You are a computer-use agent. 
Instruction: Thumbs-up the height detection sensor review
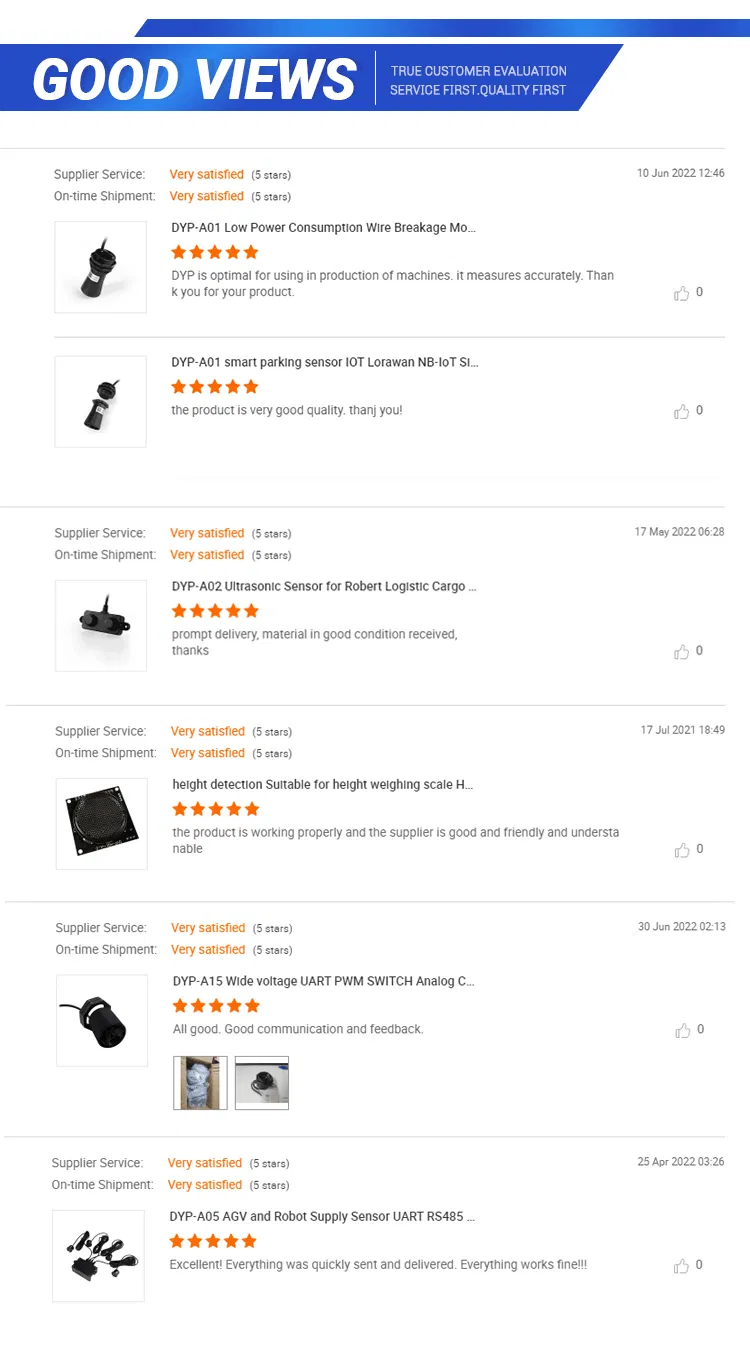coord(682,850)
